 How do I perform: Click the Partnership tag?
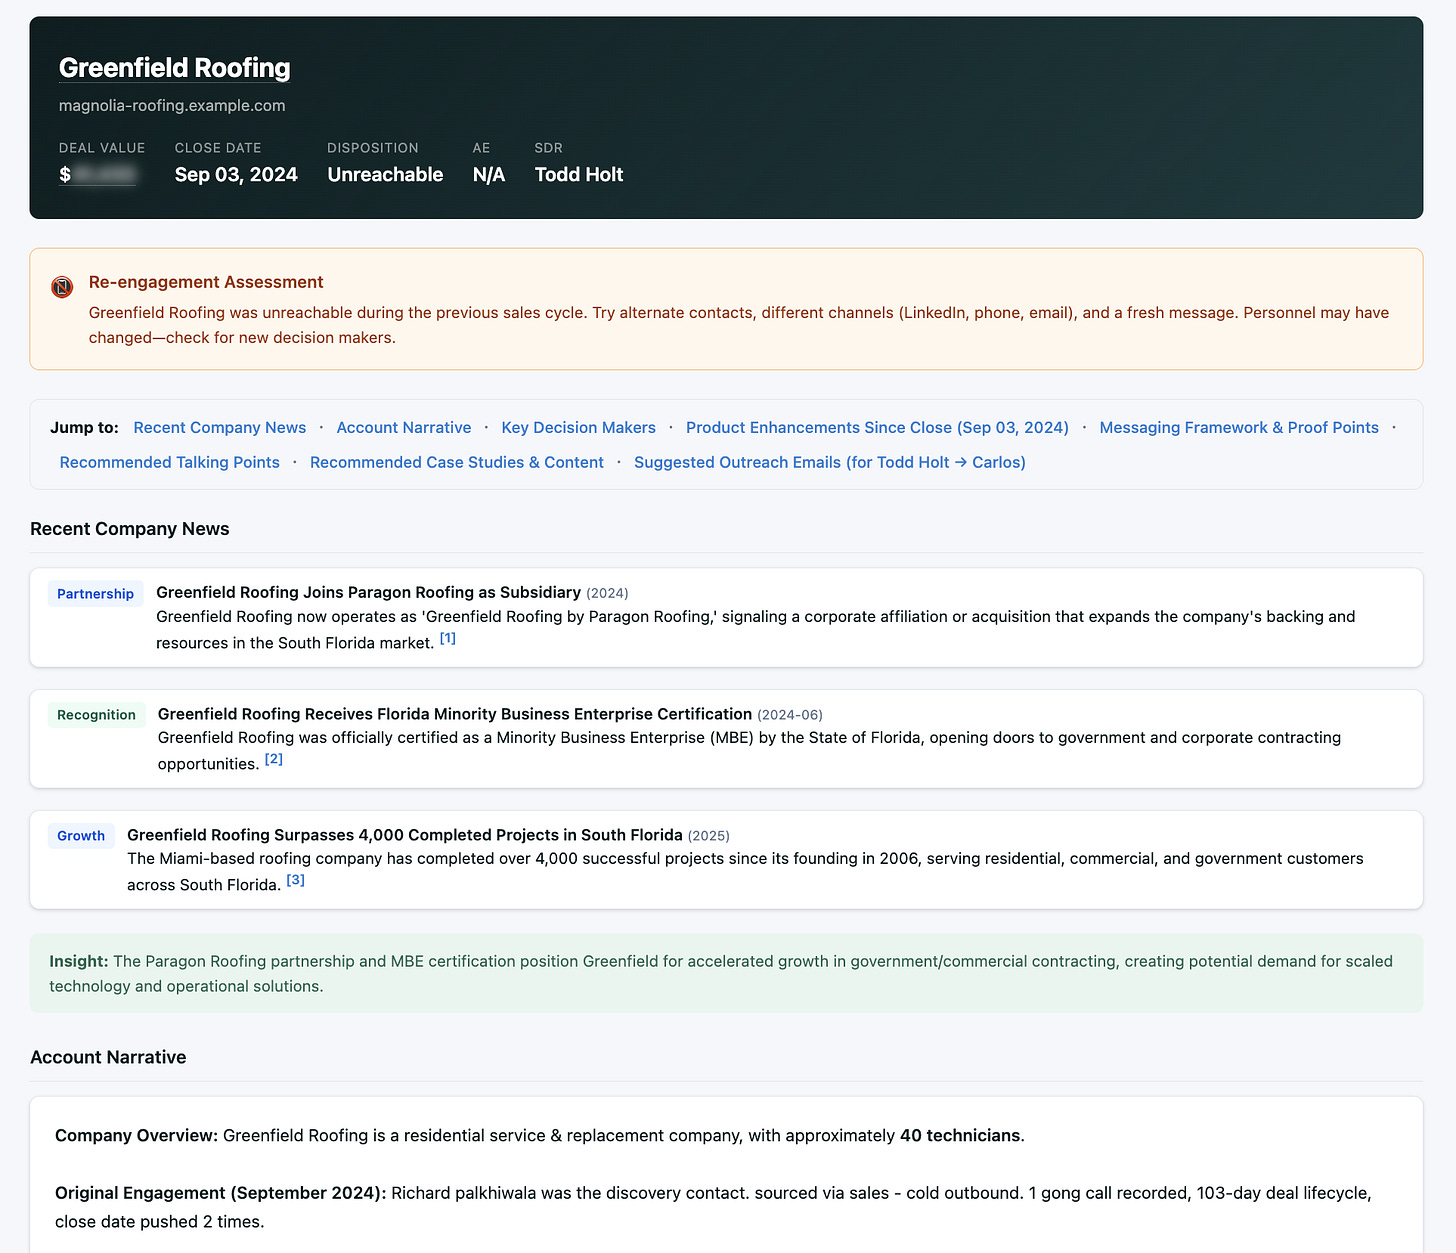click(x=95, y=594)
